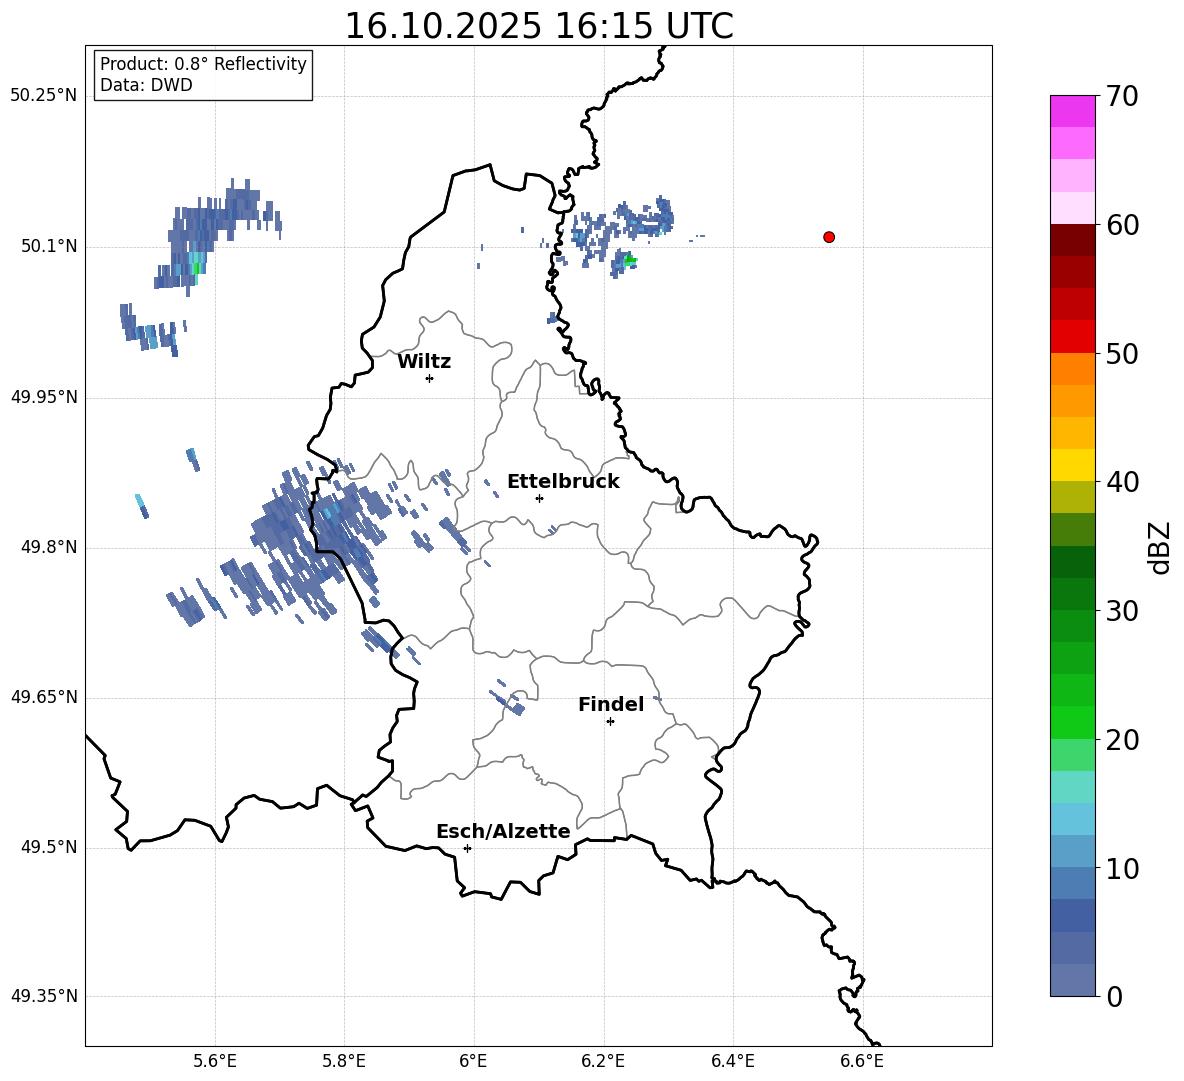Click the 30 colorbar tick label

[1122, 611]
